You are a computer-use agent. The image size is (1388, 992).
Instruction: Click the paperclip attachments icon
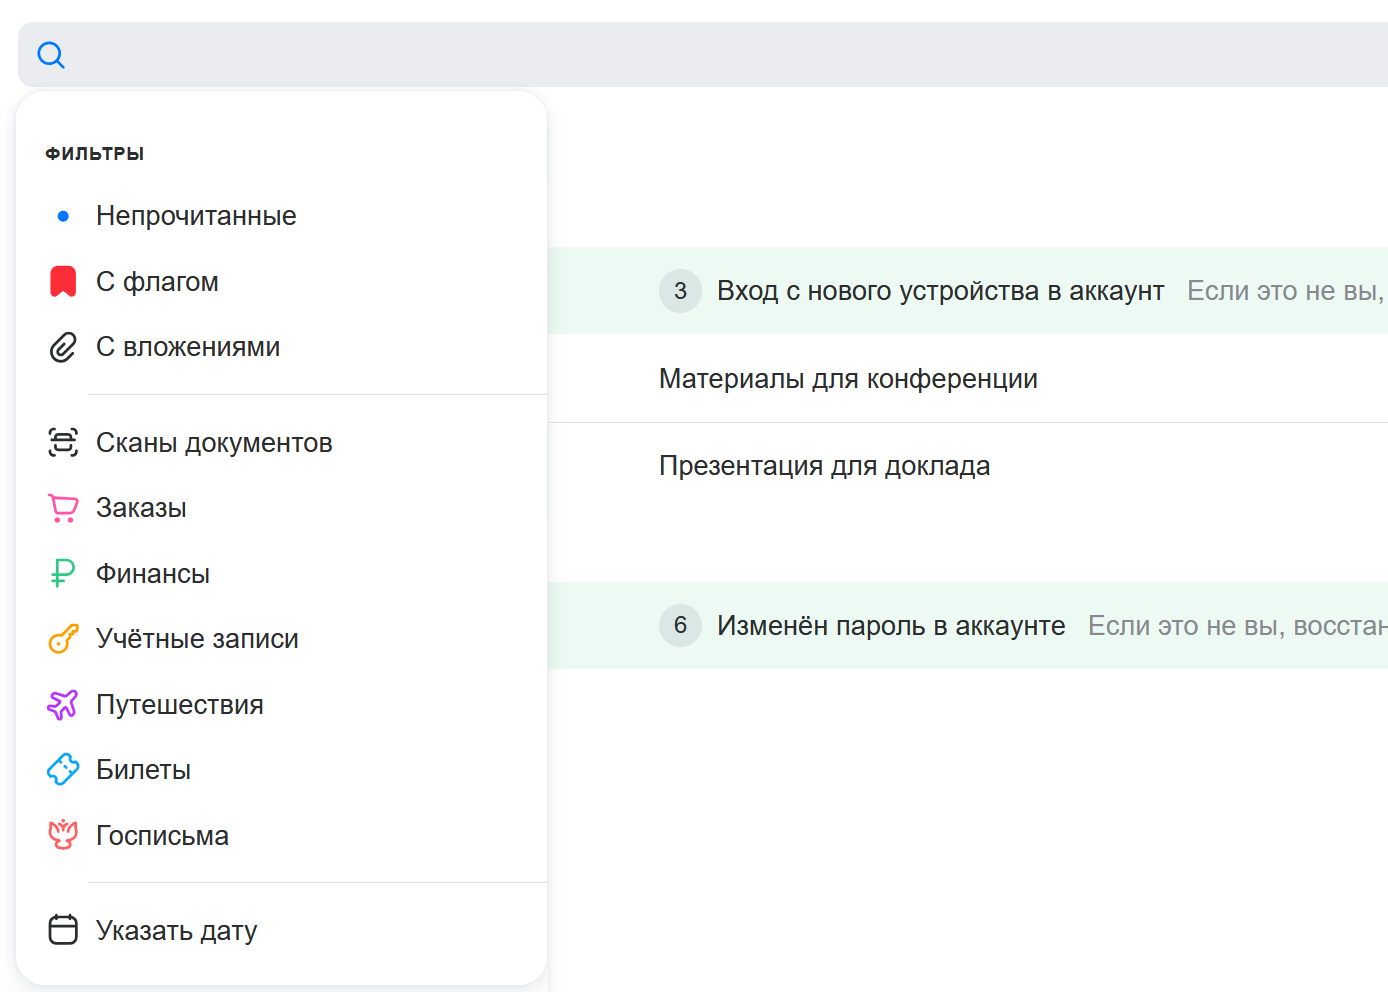63,347
